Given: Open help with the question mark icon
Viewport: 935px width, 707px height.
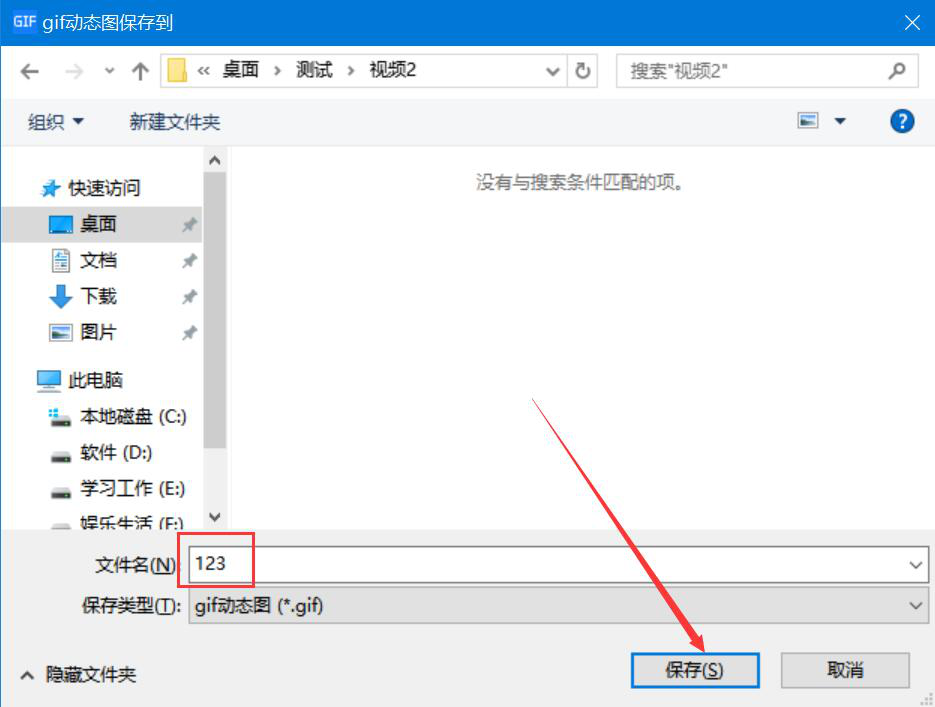Looking at the screenshot, I should tap(902, 121).
